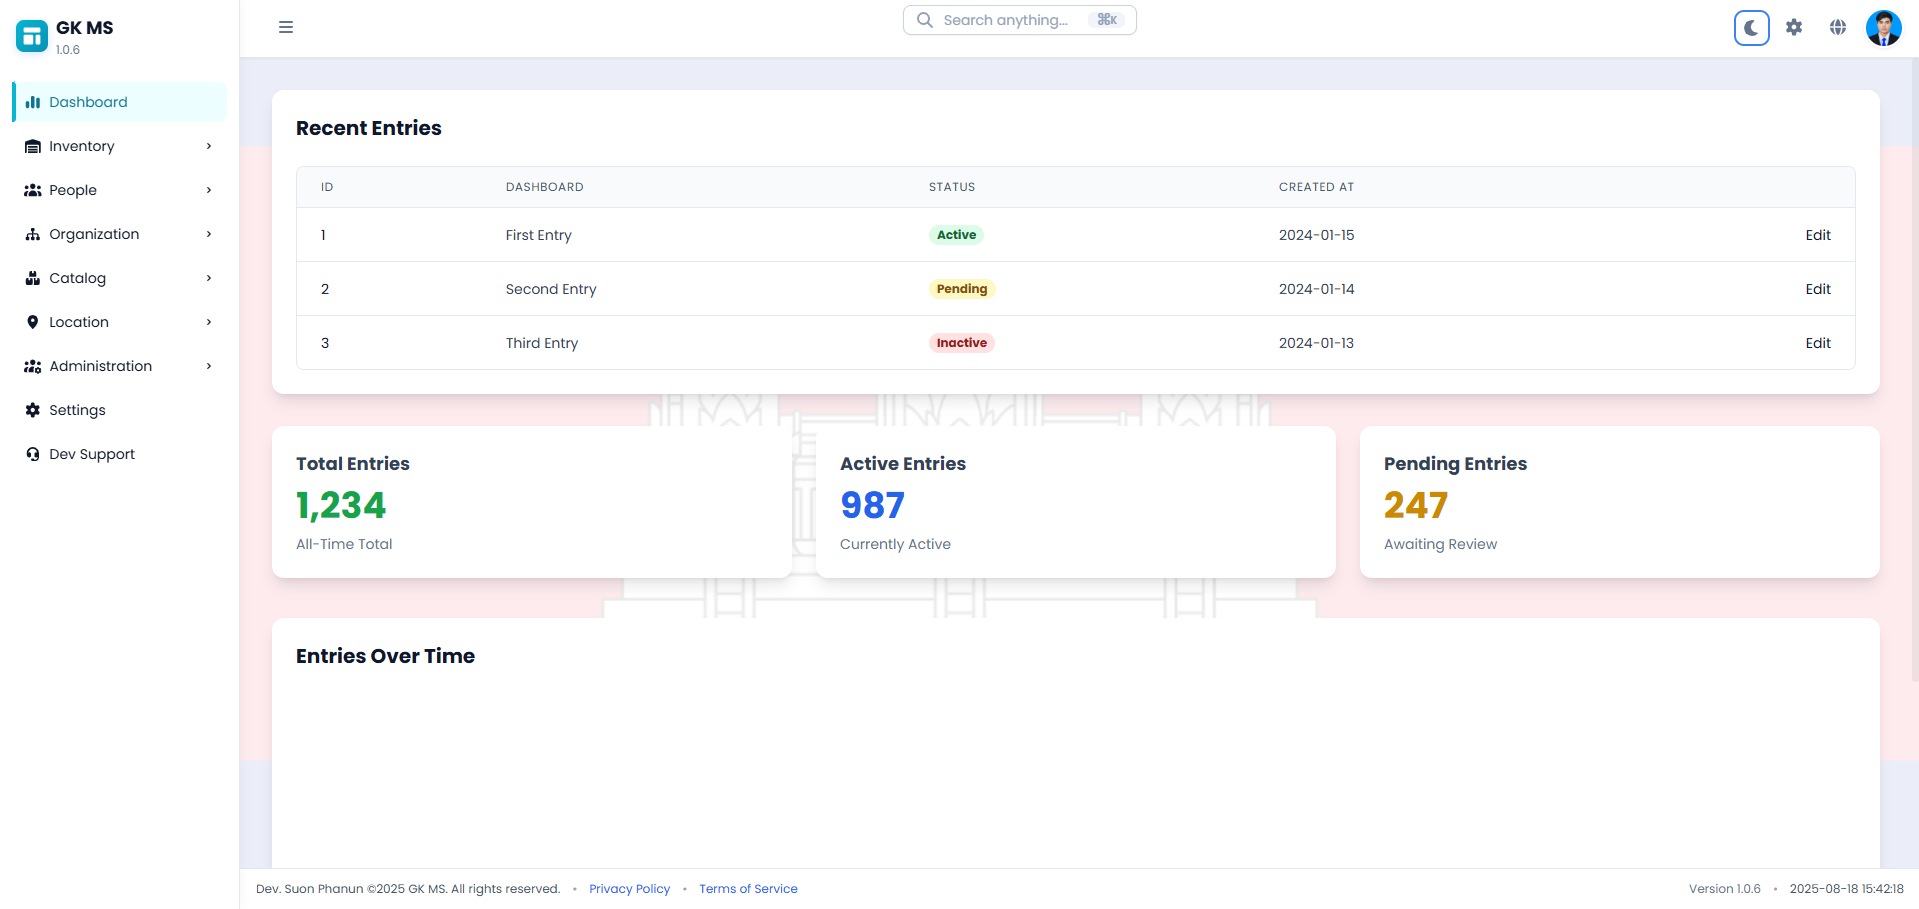Click the GK MS app logo
Screen dimensions: 1919x909
point(31,35)
